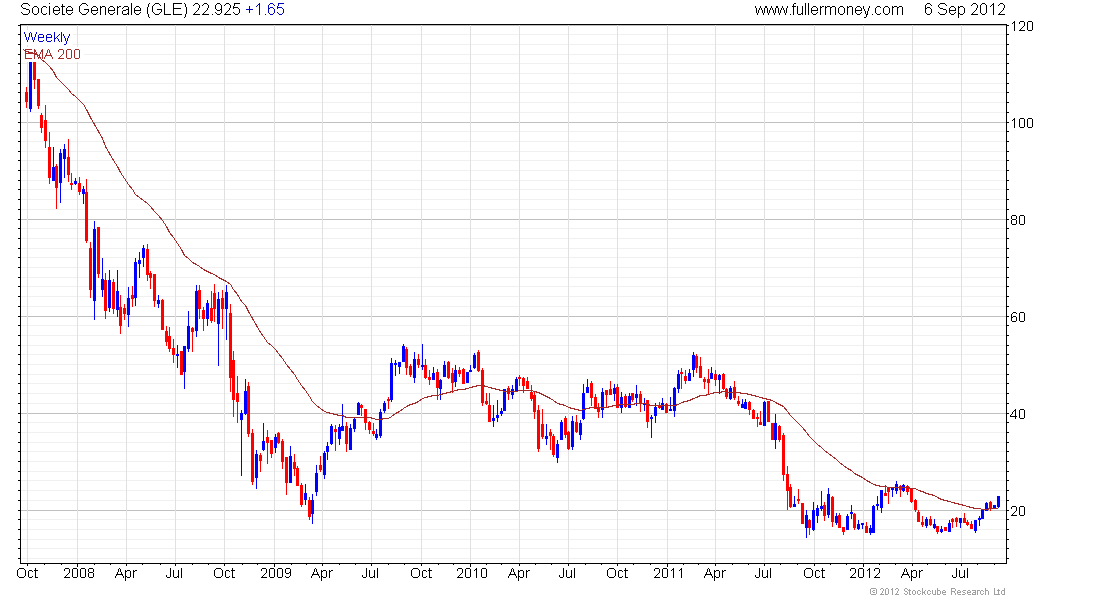Click the '2010' year label on time axis
This screenshot has height=600, width=1100.
(x=471, y=573)
